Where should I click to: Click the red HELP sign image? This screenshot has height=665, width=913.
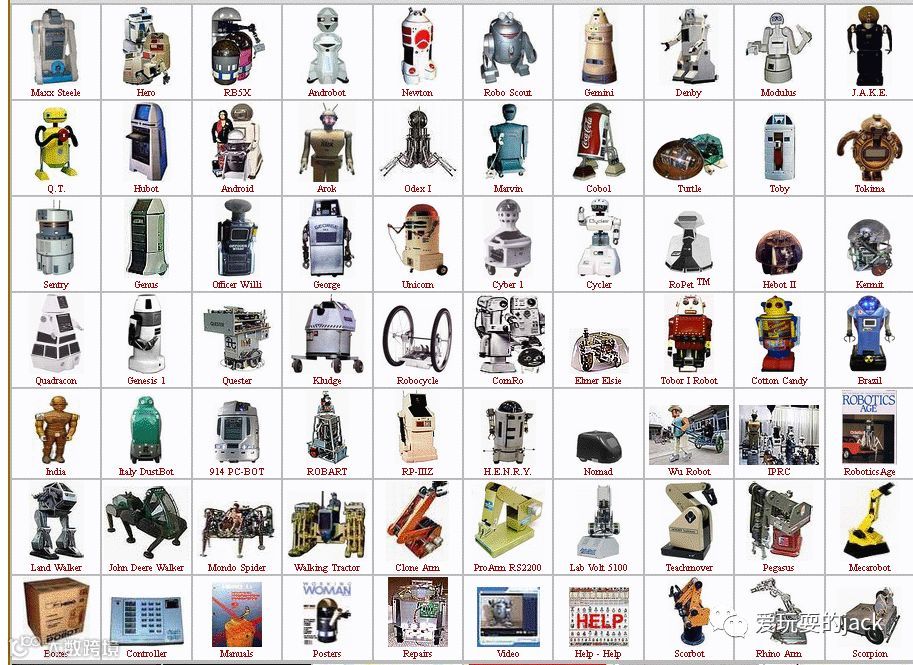coord(599,617)
